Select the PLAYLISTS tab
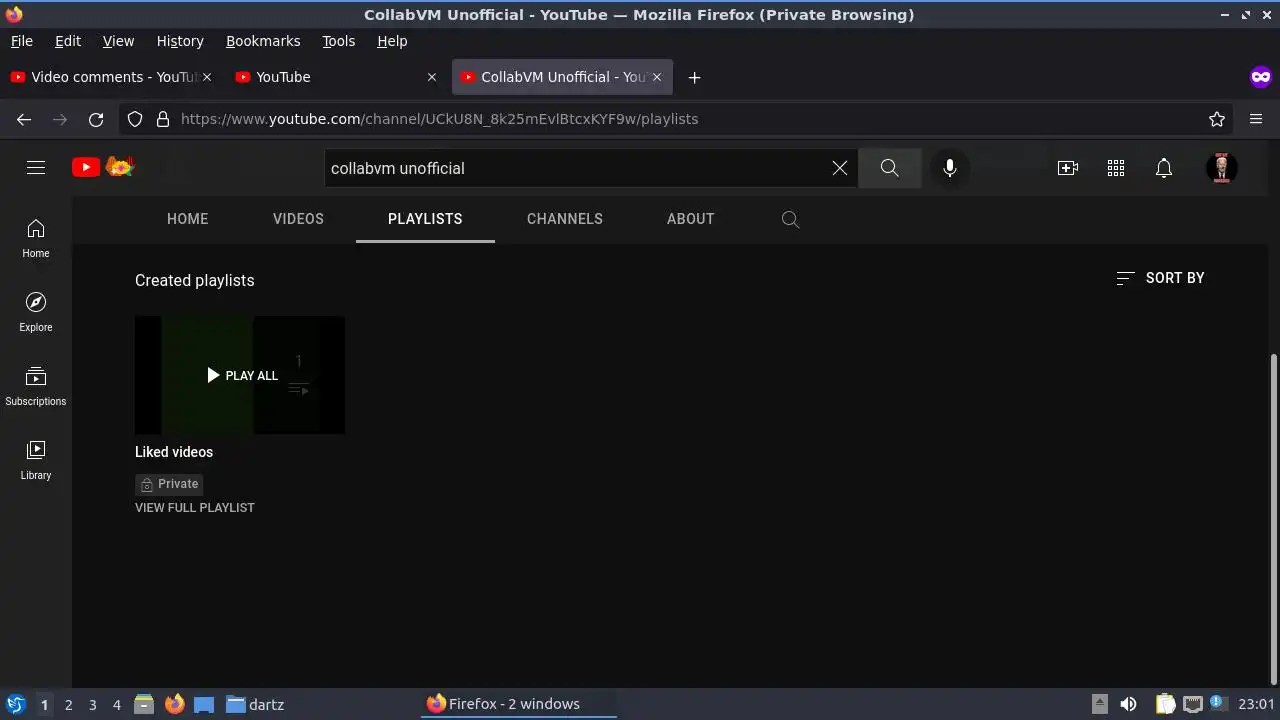This screenshot has height=720, width=1280. click(x=425, y=219)
